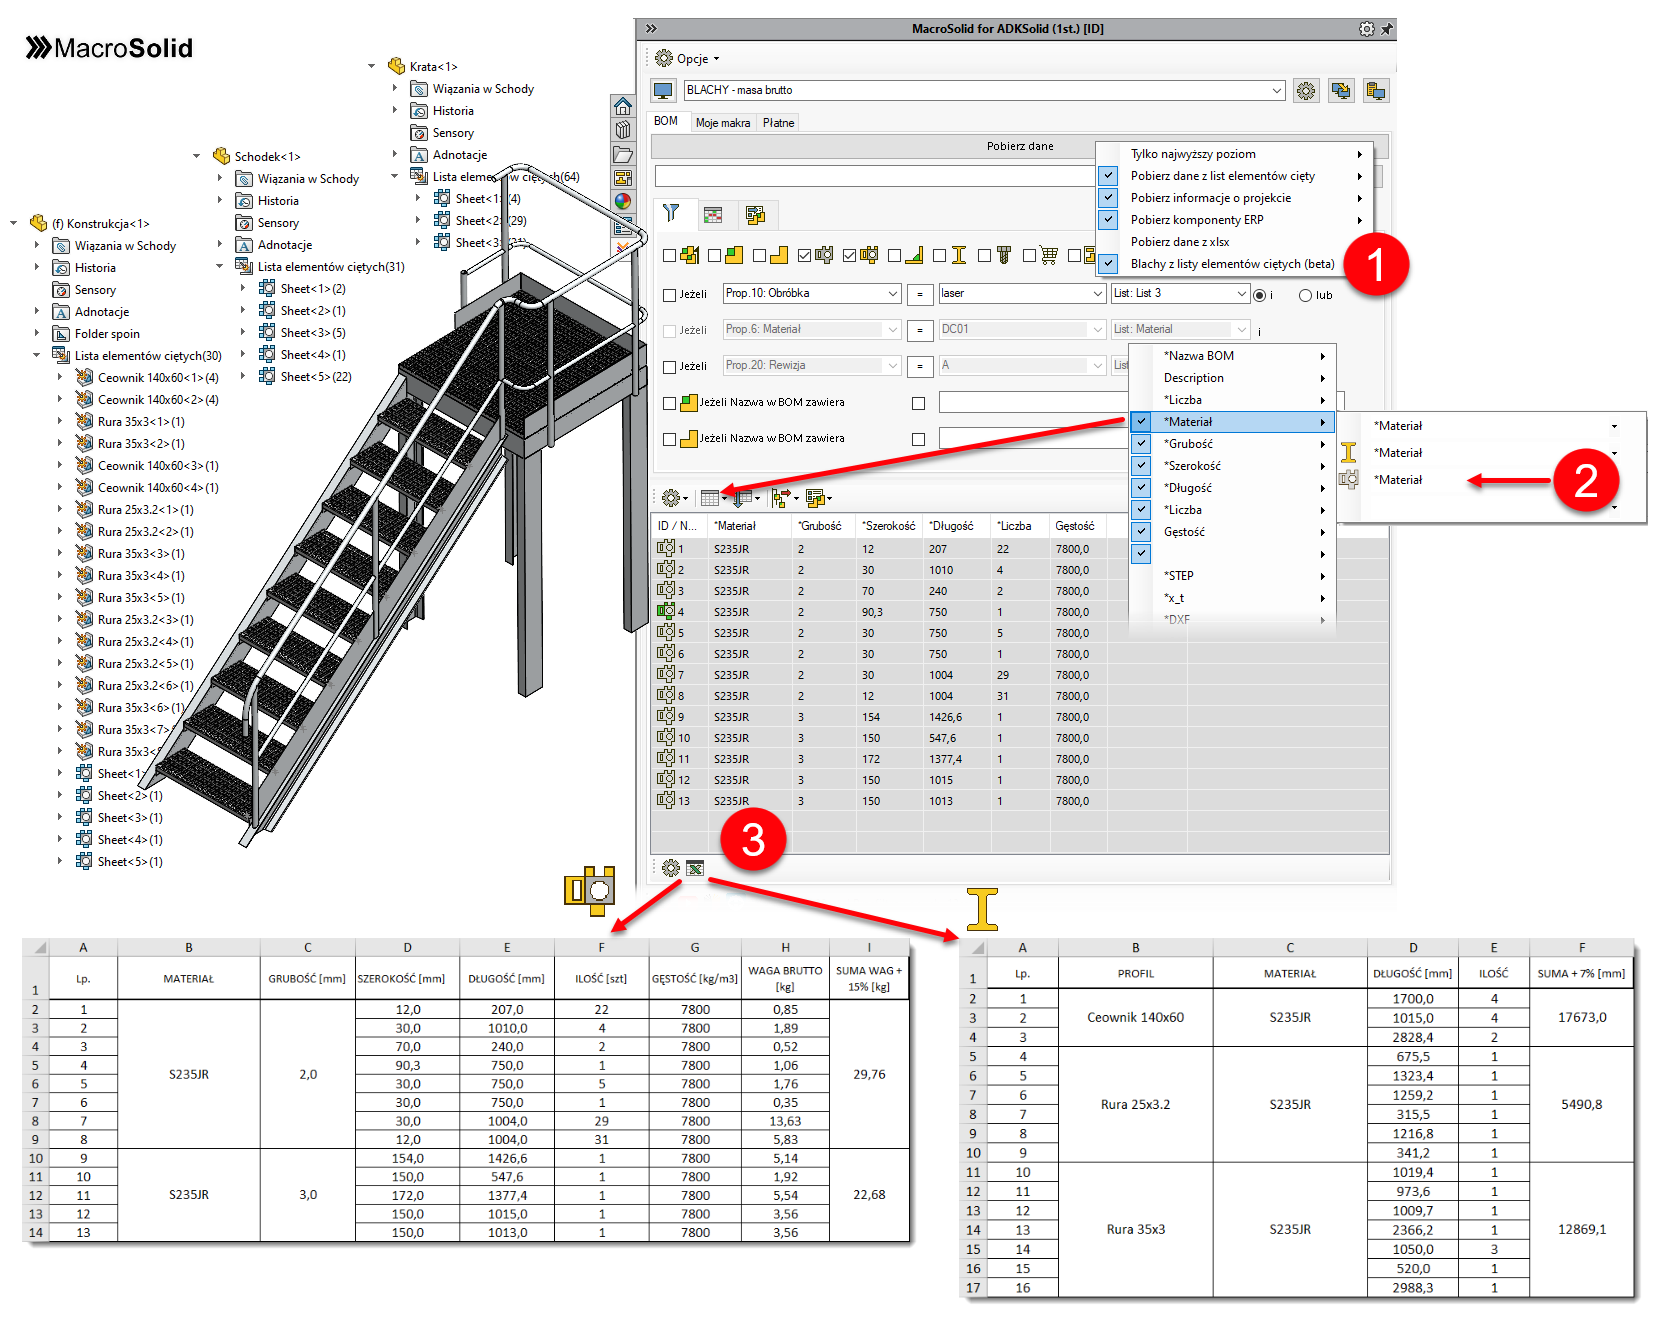
Task: Enable first 'Jeżeli Nazwa w BOM zawiera' checkbox
Action: [670, 403]
